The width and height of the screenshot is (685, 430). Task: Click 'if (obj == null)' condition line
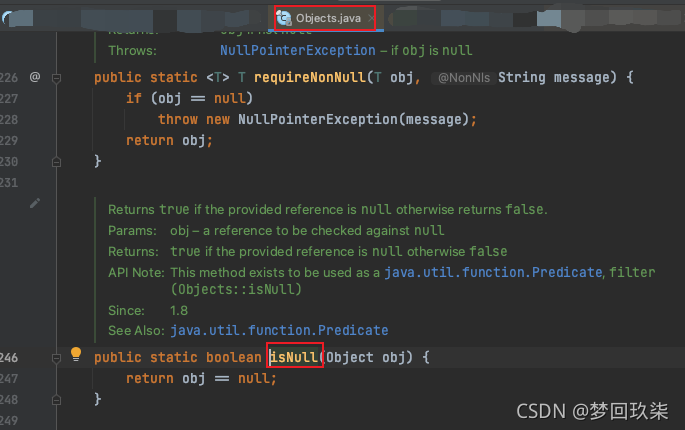click(x=189, y=99)
